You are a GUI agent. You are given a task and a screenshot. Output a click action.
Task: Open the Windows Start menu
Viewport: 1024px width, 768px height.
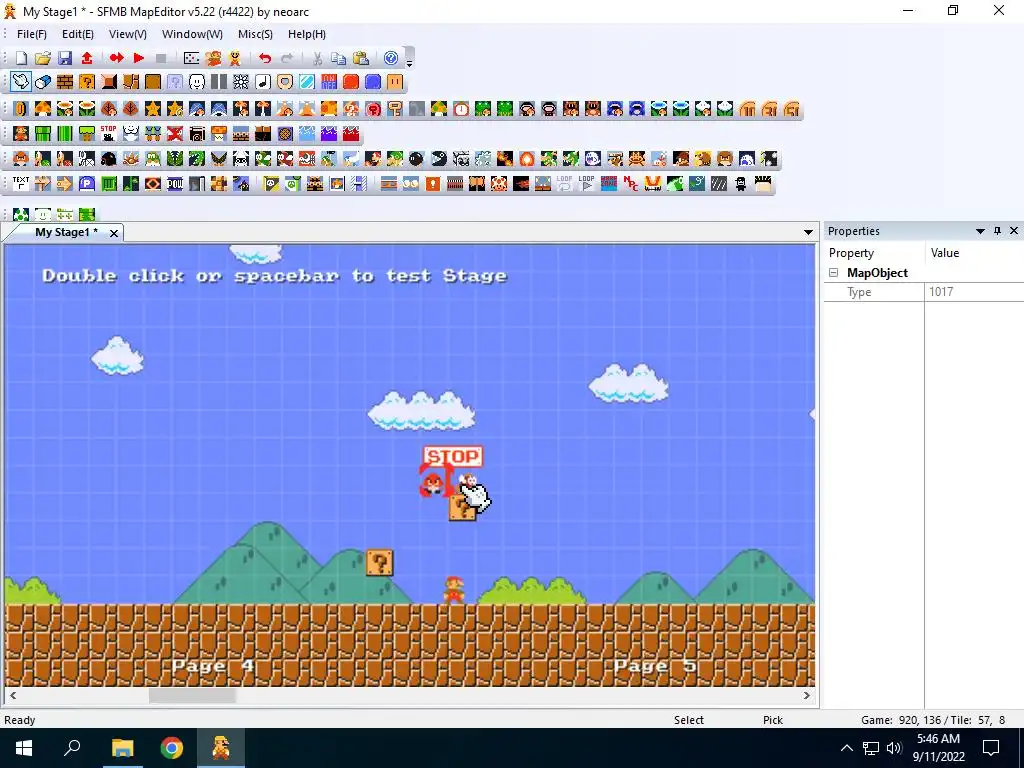pyautogui.click(x=24, y=748)
